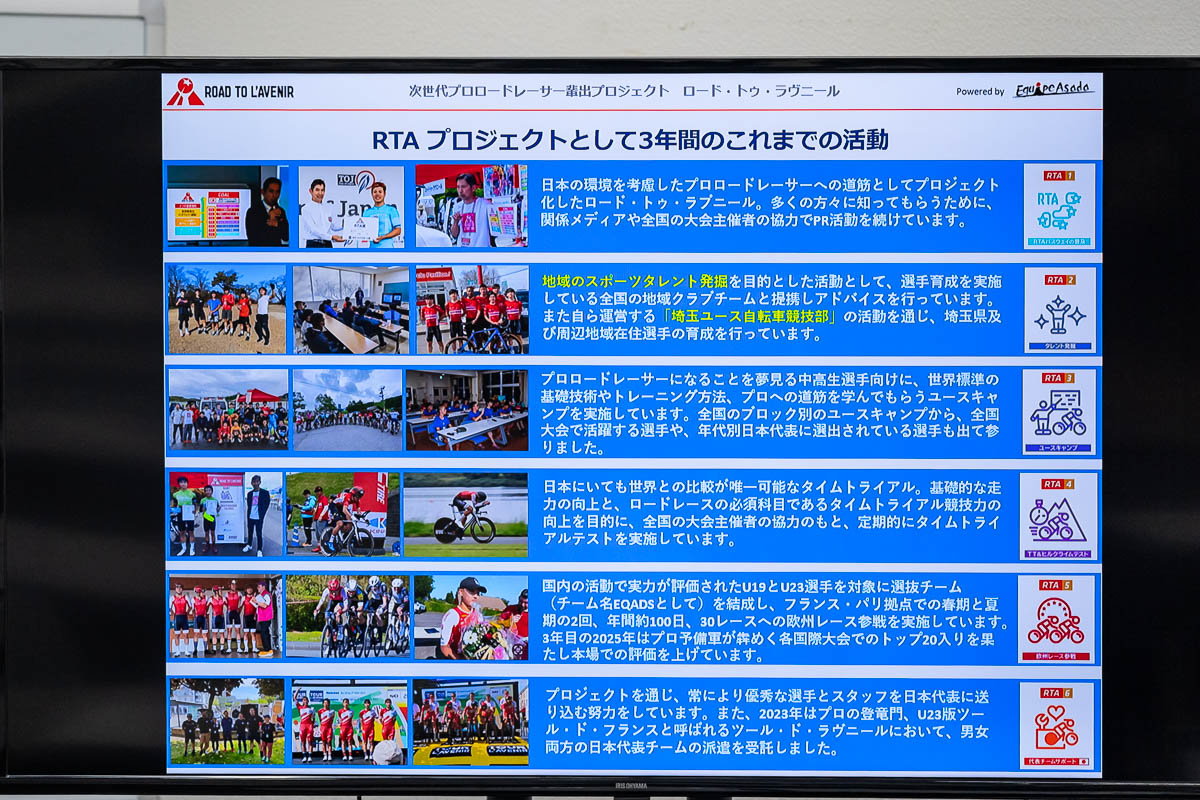Click the RTA 1 pathway icon

[x=1059, y=205]
